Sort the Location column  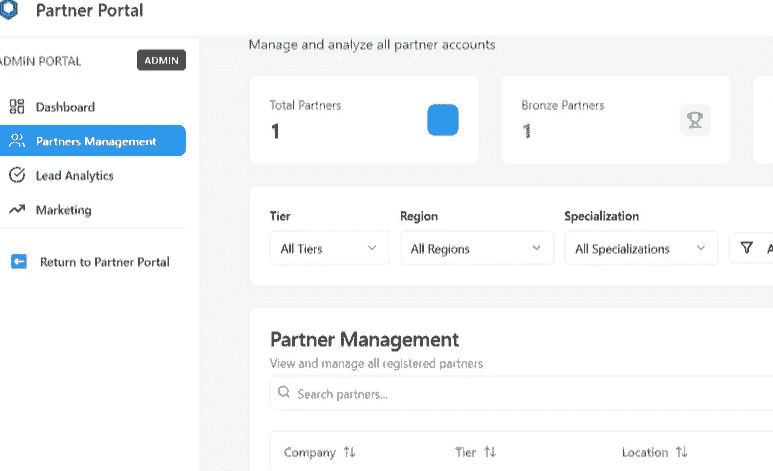coord(681,453)
